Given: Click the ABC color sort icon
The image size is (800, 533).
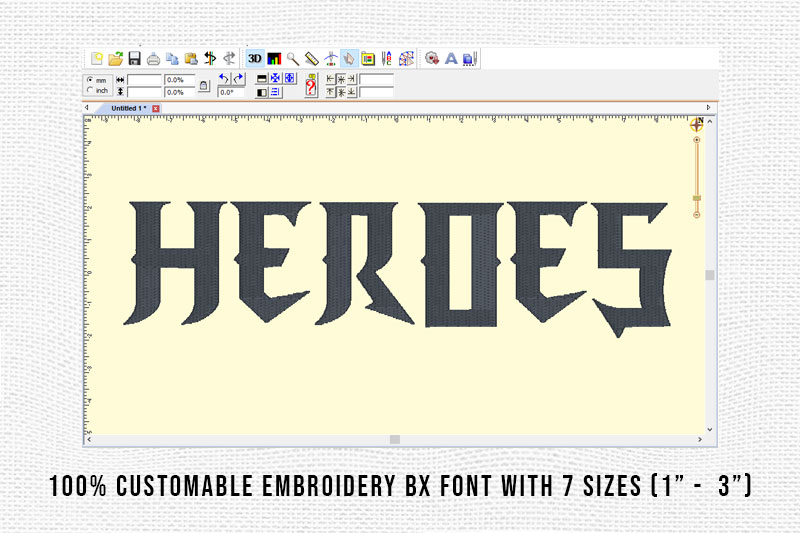Looking at the screenshot, I should point(387,59).
